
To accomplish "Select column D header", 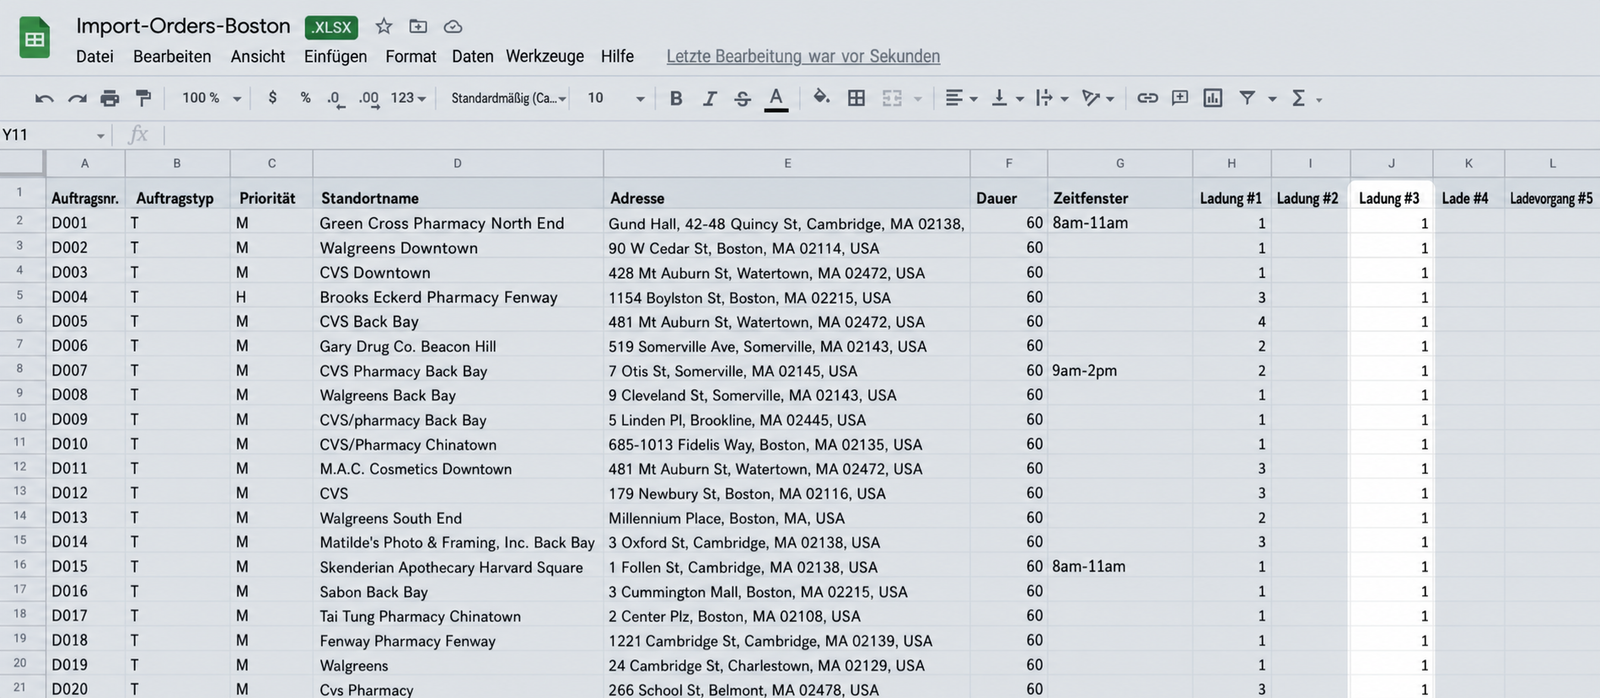I will [x=458, y=163].
